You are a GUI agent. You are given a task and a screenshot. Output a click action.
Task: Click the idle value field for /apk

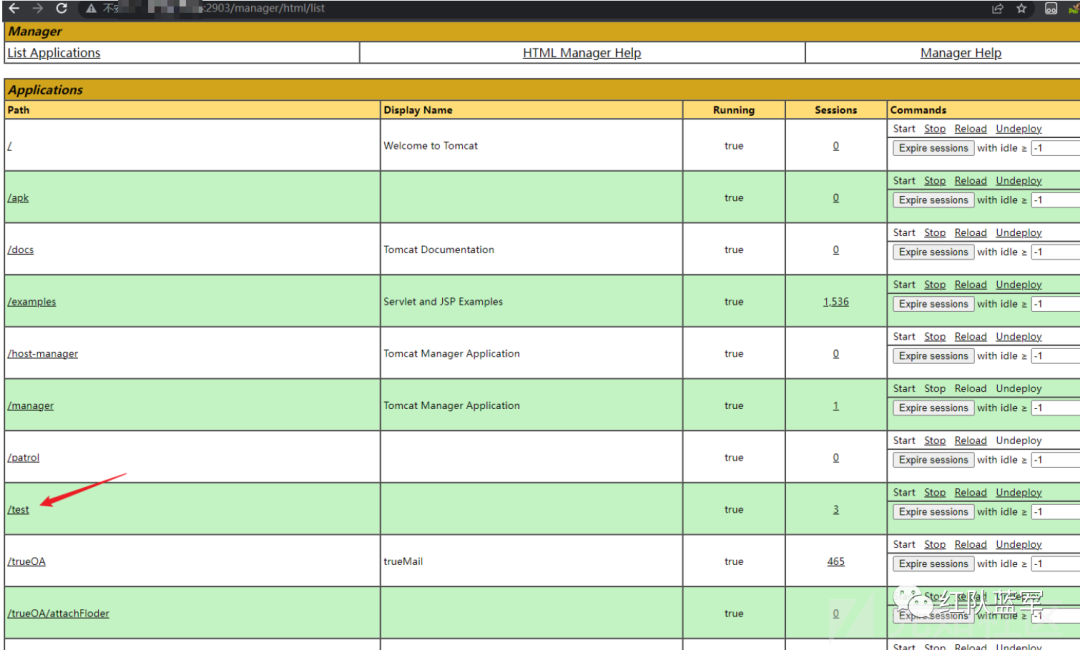1055,200
